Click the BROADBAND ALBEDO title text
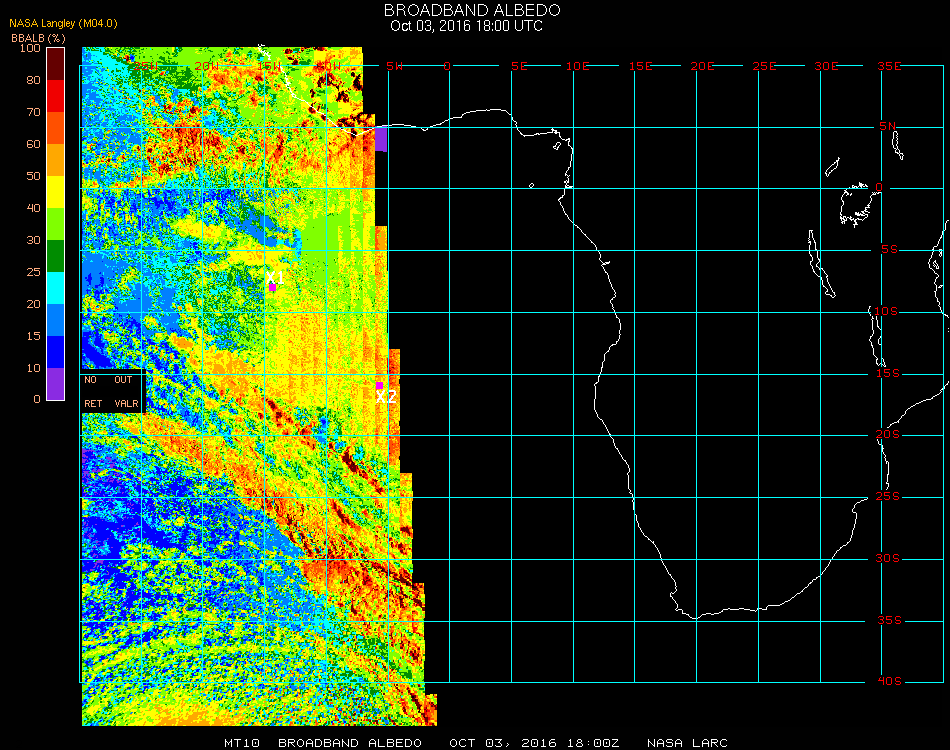 pyautogui.click(x=472, y=10)
